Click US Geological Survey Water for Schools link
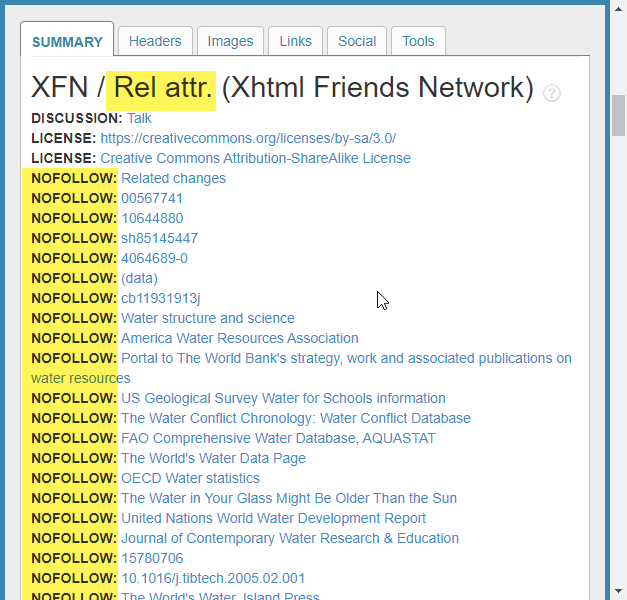The image size is (627, 600). click(x=283, y=398)
